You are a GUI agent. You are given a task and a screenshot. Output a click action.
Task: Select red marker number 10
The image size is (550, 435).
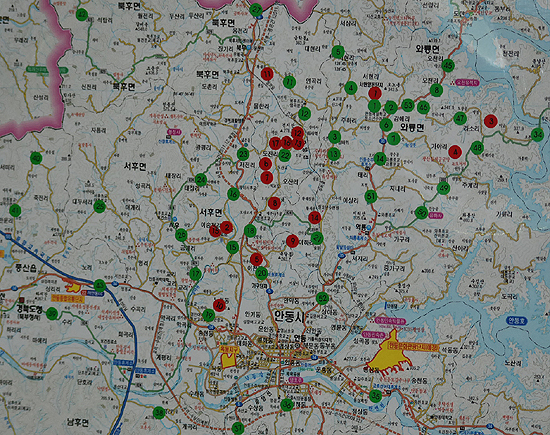tap(220, 305)
